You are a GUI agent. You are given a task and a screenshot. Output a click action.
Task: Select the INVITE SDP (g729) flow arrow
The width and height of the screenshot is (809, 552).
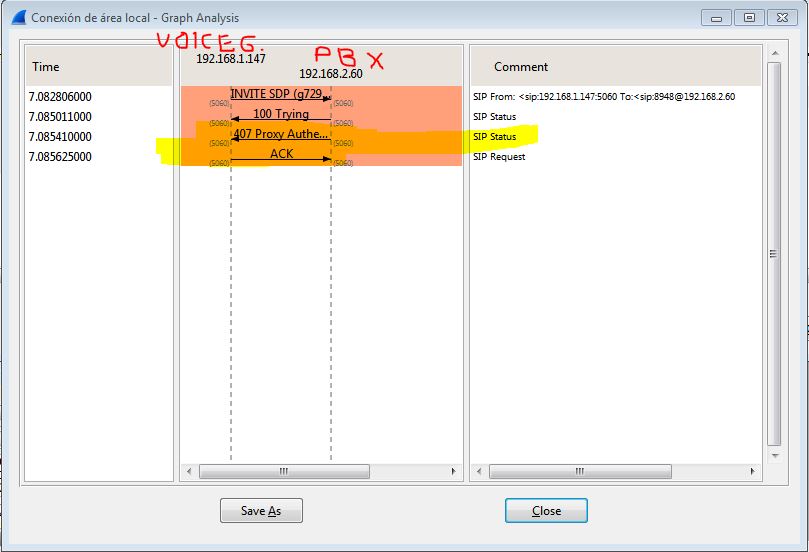point(281,95)
